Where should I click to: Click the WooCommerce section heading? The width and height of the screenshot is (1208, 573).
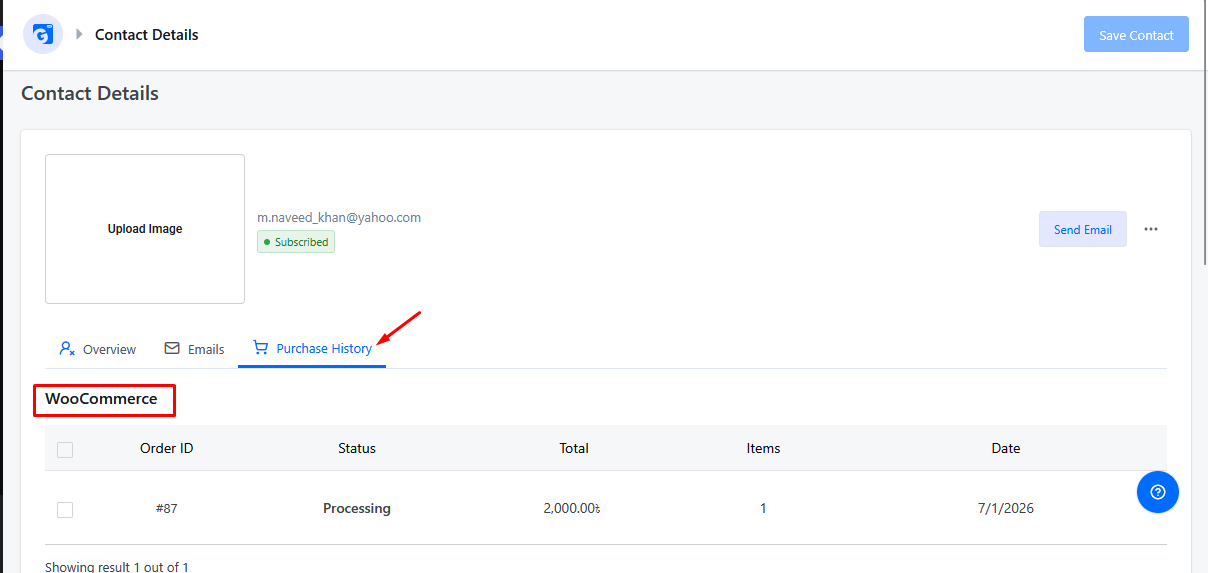(x=101, y=399)
